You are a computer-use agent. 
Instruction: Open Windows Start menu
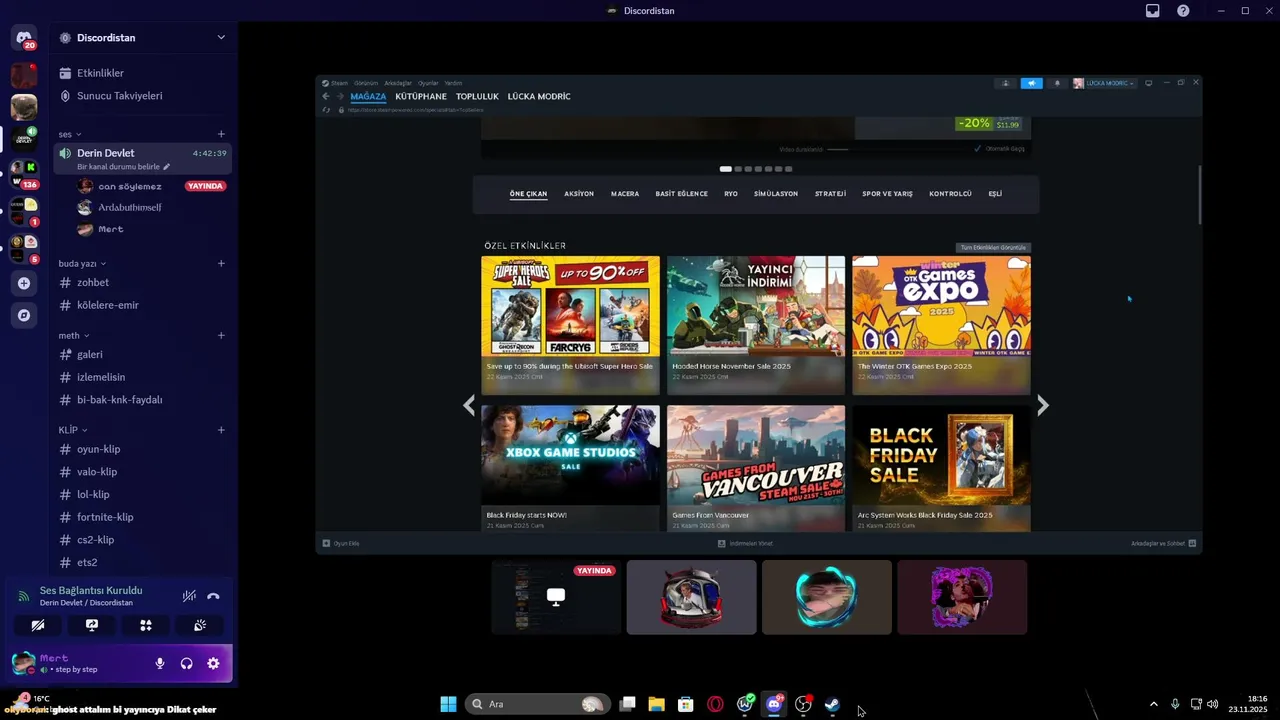(448, 704)
